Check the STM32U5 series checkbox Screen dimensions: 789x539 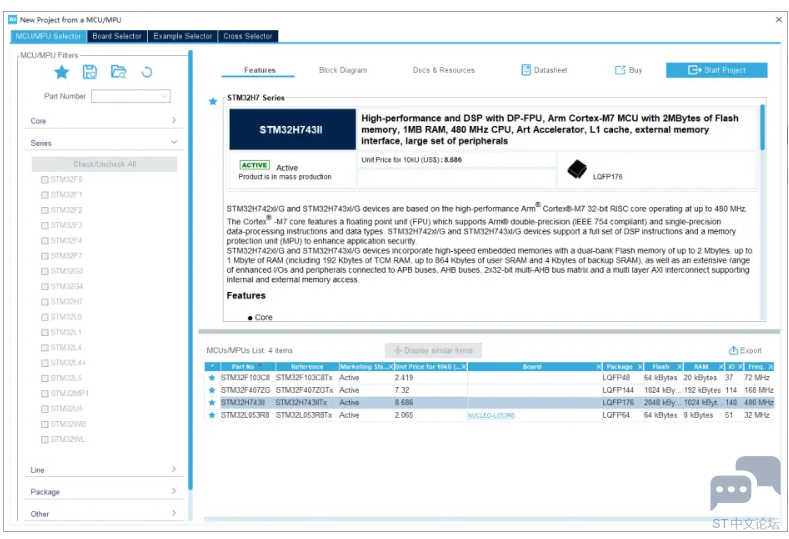(45, 409)
